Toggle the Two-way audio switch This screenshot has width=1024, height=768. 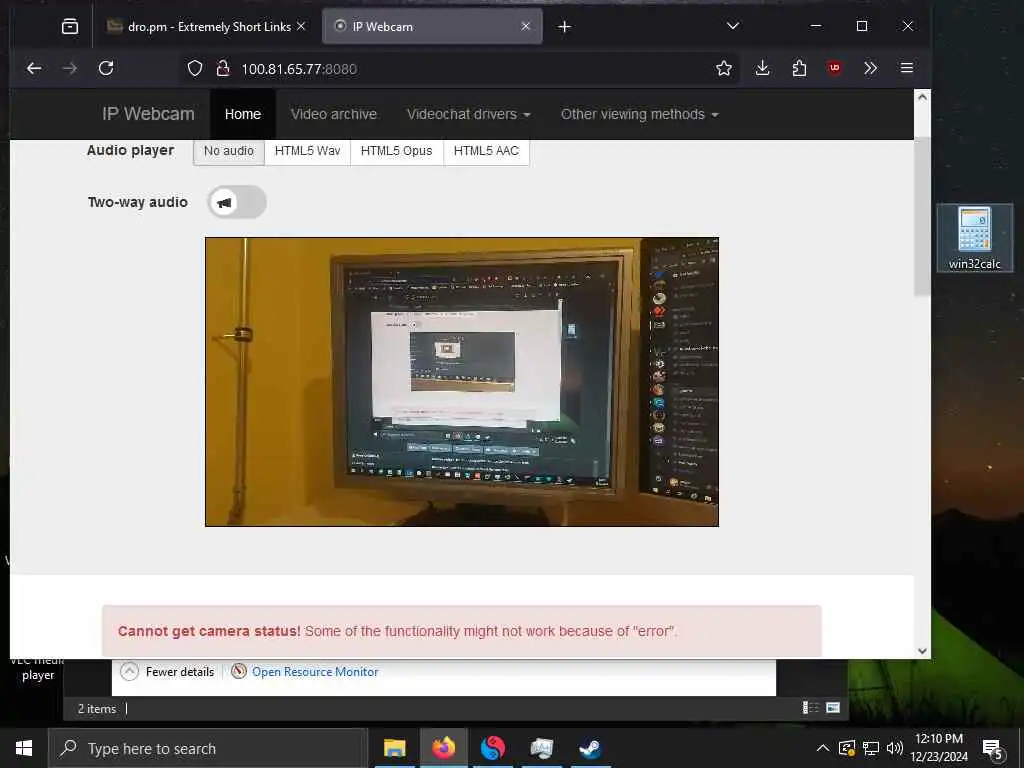click(237, 202)
